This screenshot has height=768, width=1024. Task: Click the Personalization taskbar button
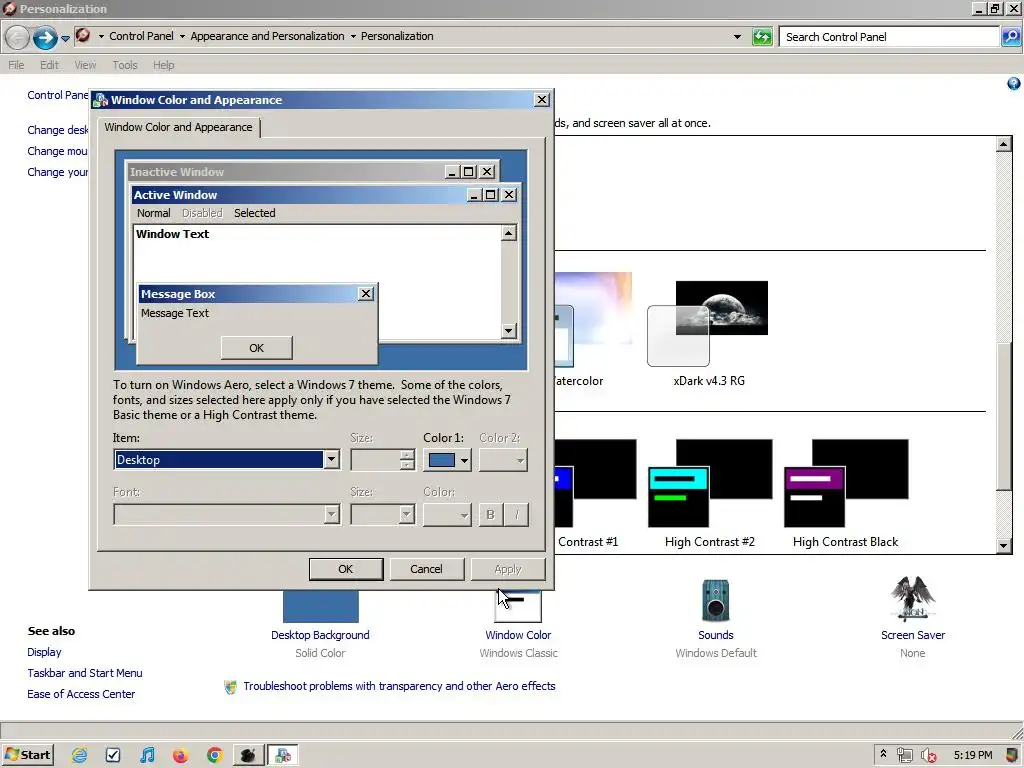pyautogui.click(x=283, y=756)
